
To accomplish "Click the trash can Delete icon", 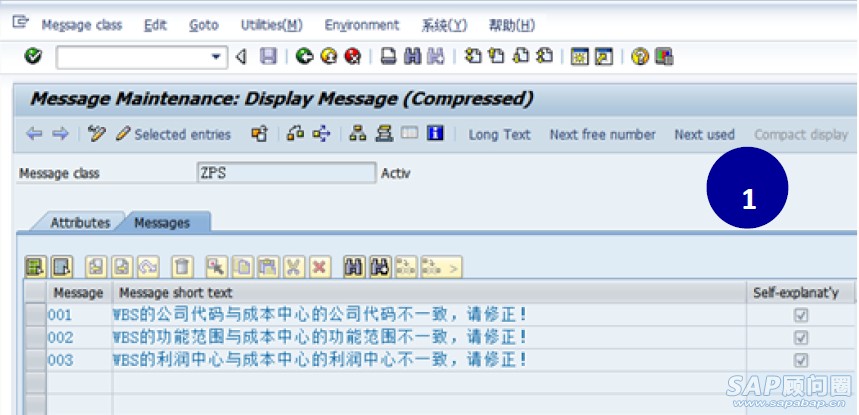I will (x=182, y=266).
